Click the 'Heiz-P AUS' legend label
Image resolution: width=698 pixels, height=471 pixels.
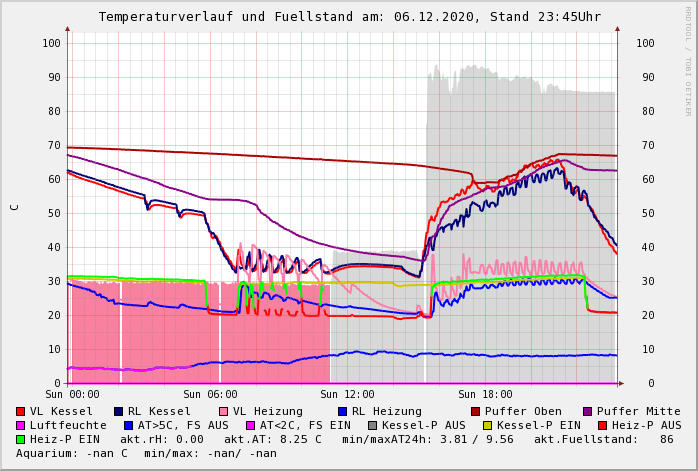[647, 426]
